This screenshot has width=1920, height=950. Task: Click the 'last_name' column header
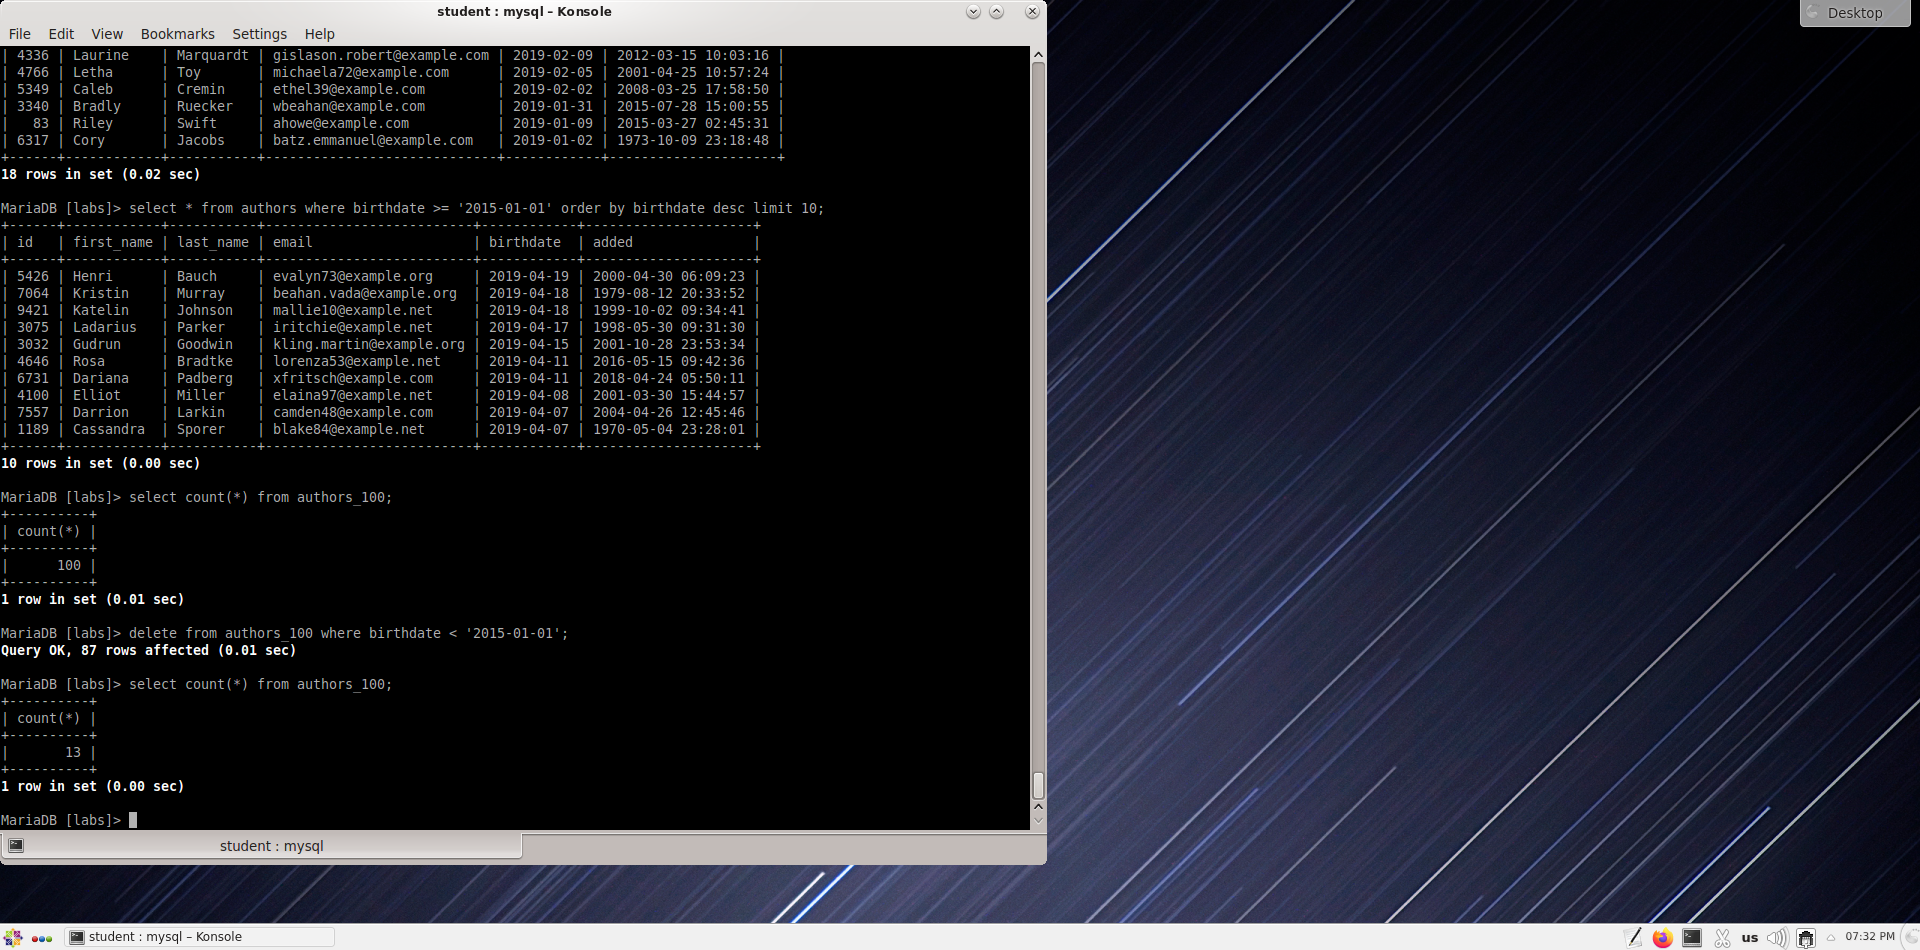(213, 242)
